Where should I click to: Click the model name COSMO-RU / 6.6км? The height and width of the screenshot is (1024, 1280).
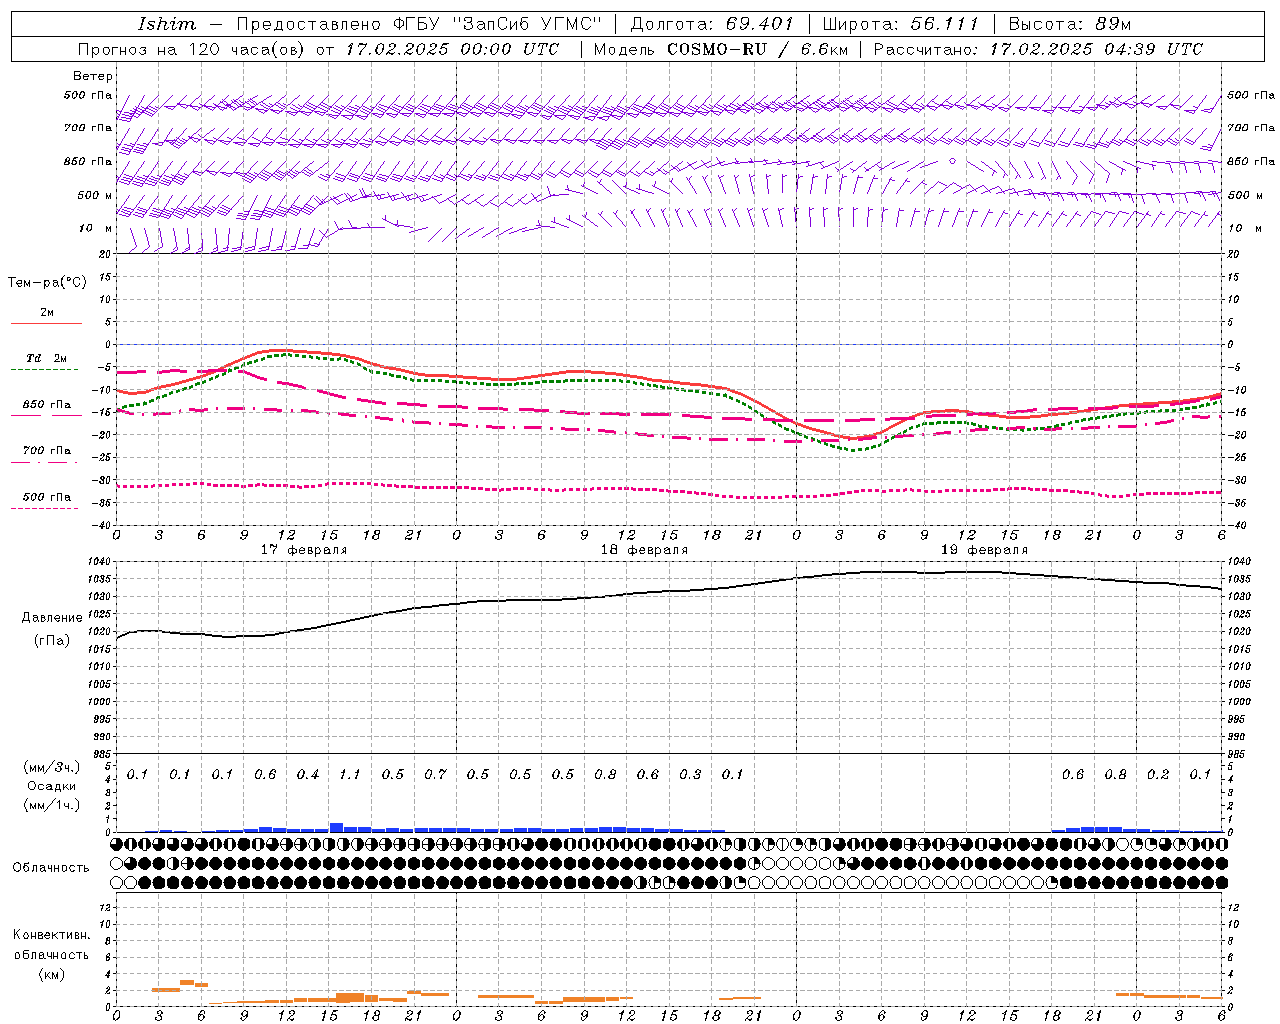pos(758,49)
